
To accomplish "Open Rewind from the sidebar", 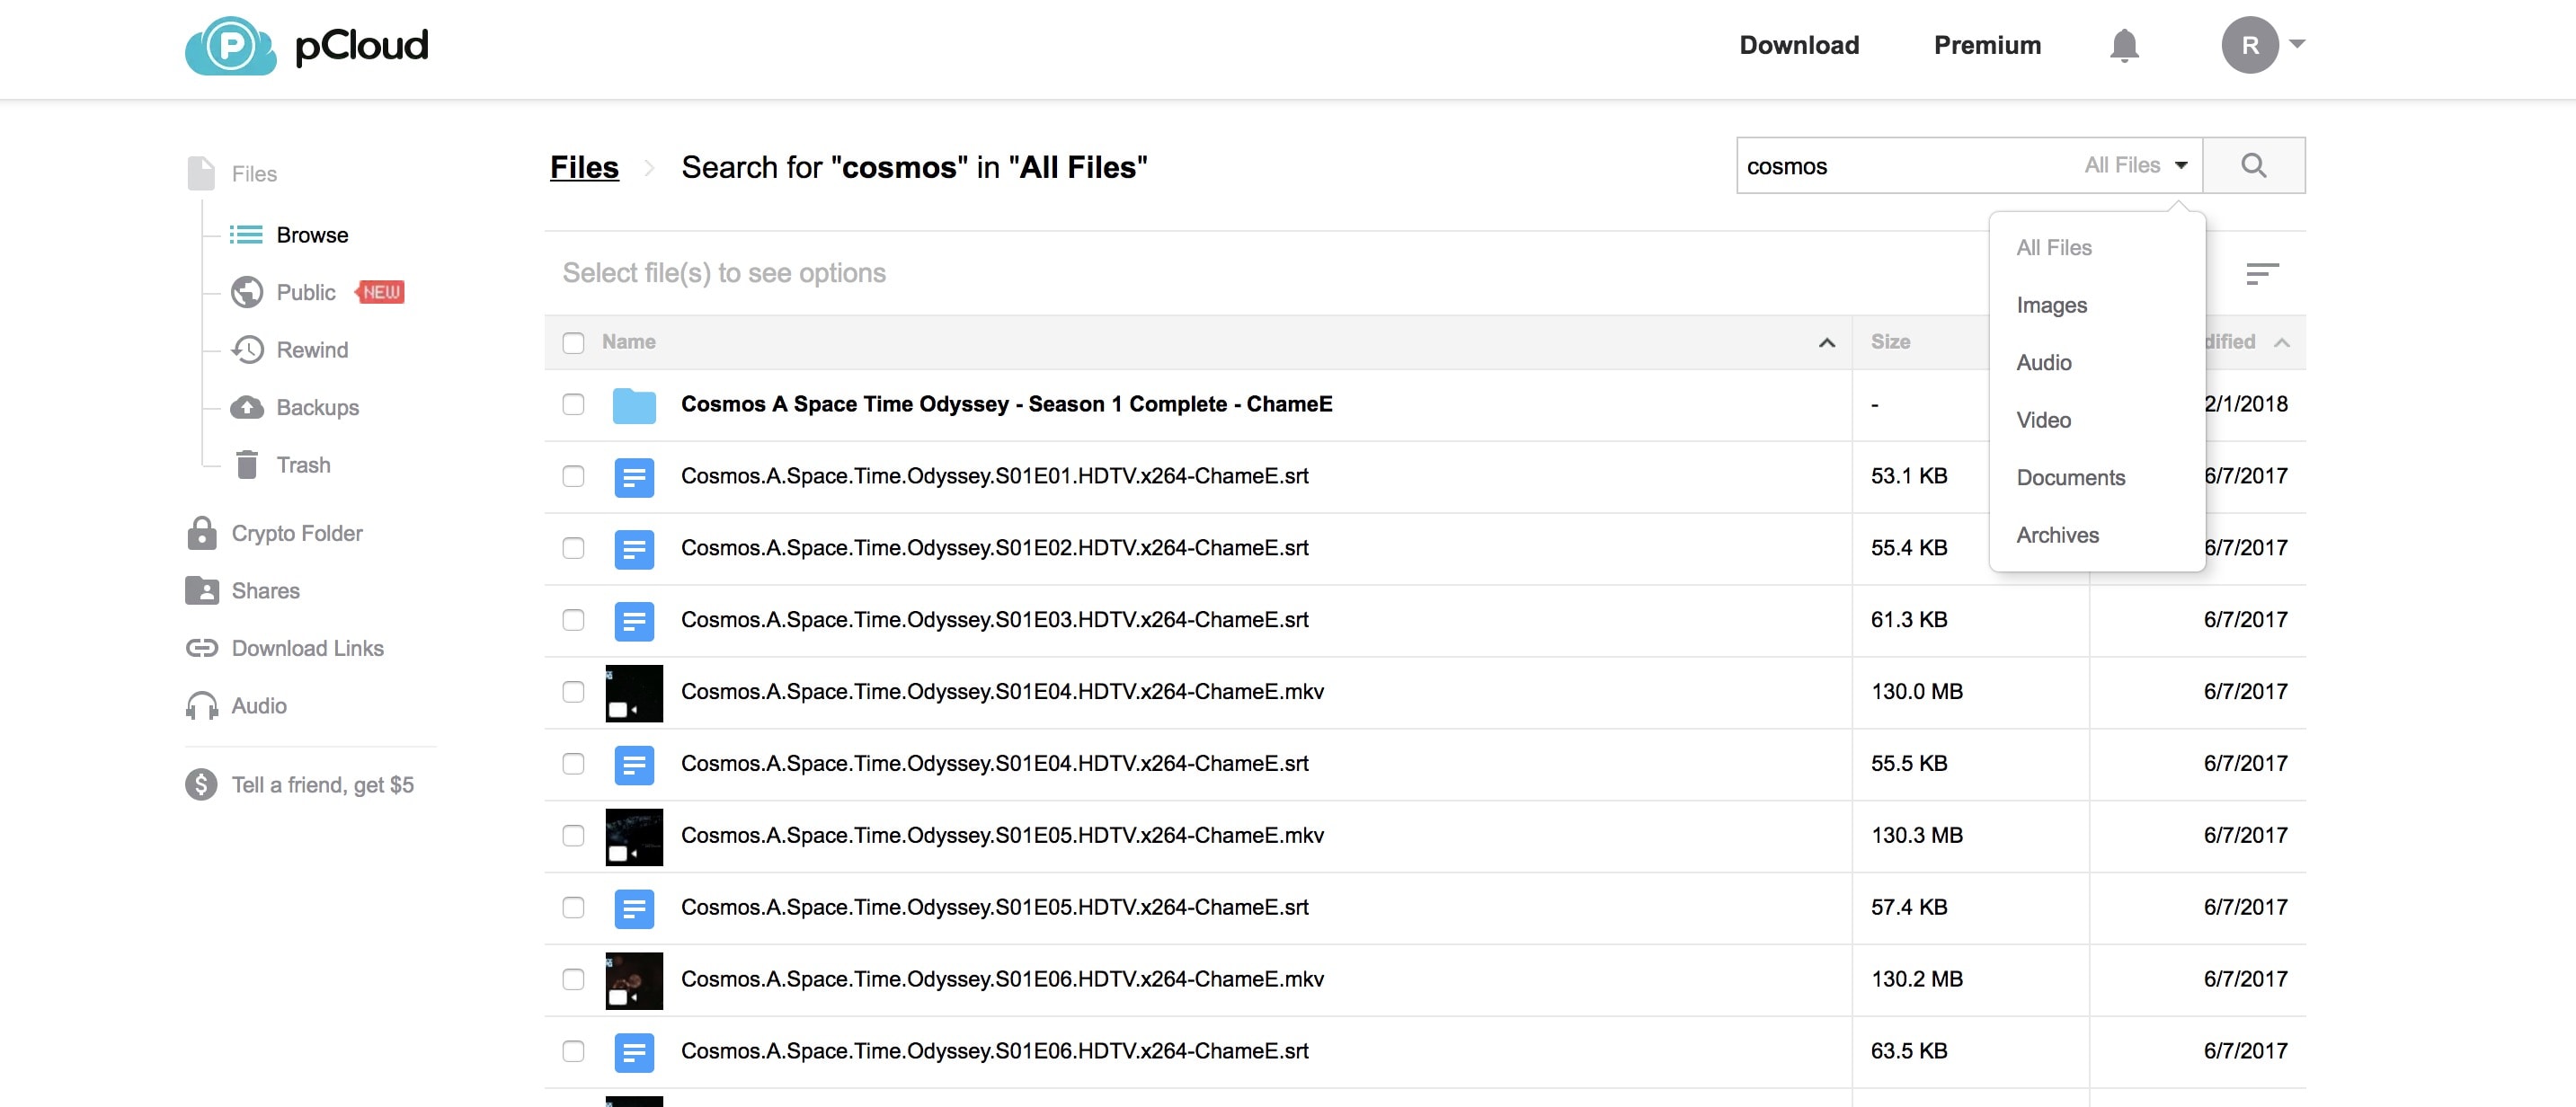I will tap(311, 350).
